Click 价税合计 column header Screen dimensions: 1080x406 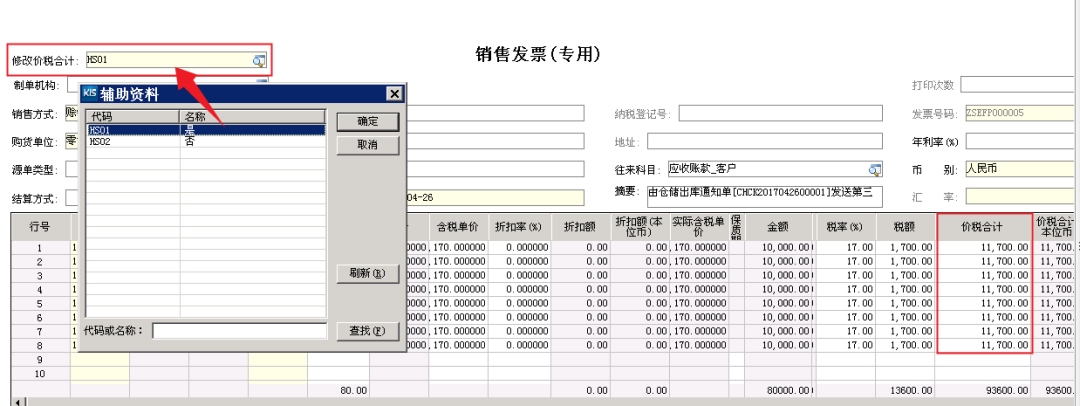984,227
